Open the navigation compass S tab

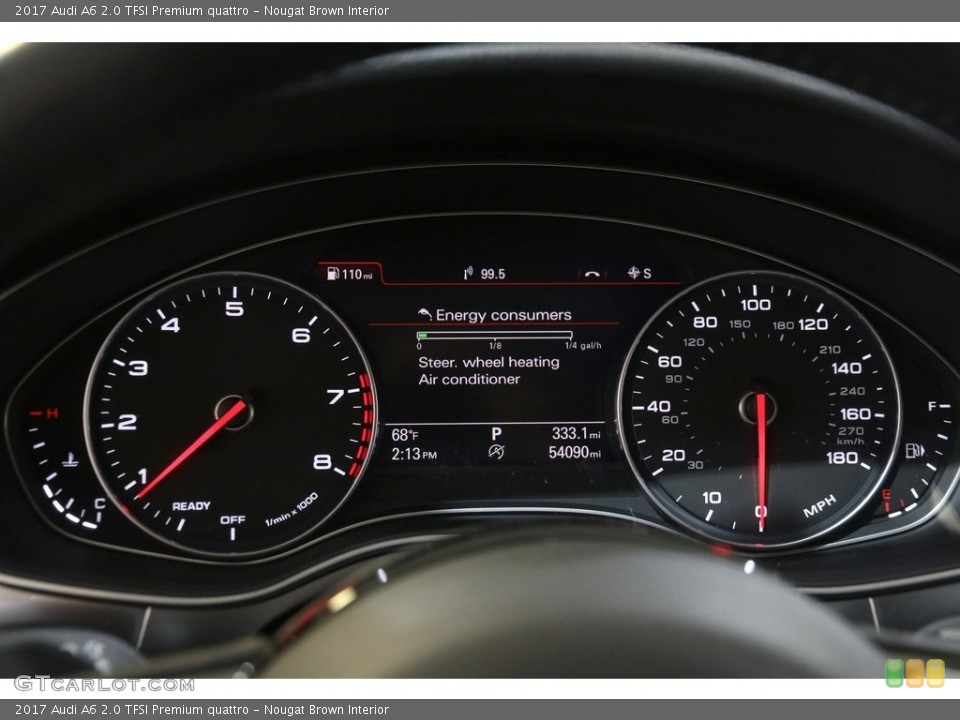point(639,273)
